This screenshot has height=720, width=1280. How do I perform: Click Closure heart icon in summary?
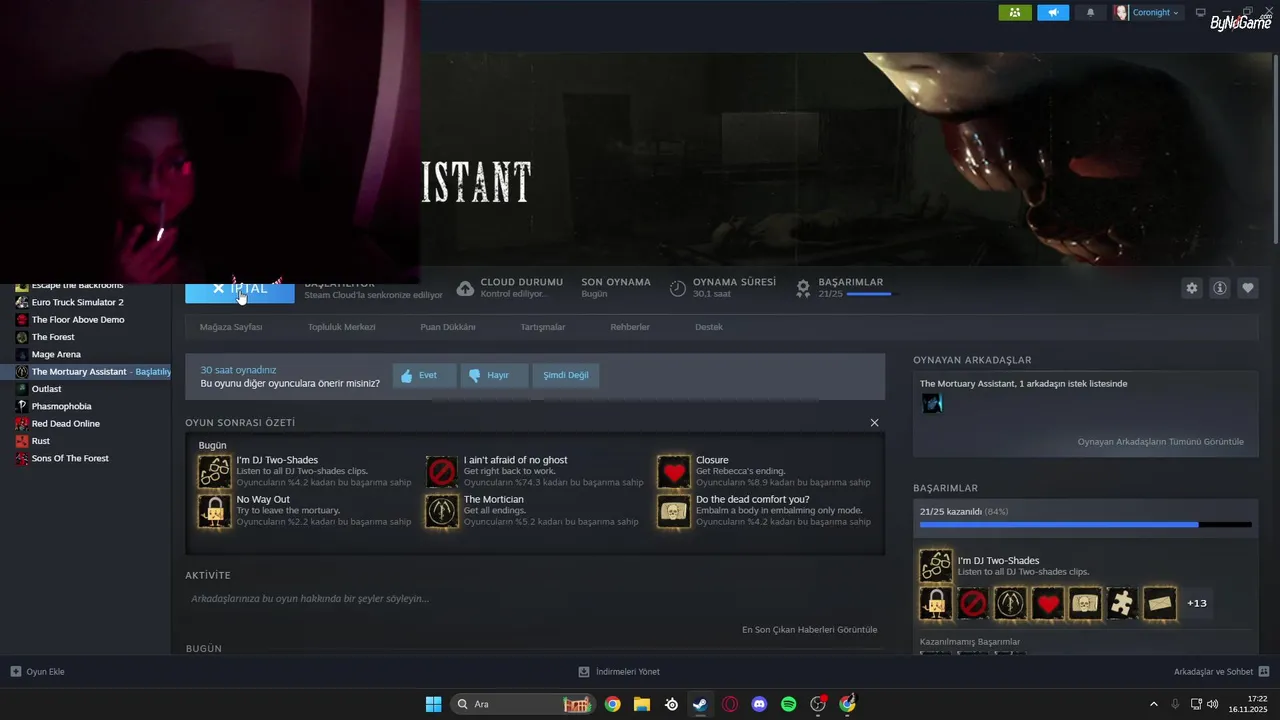pyautogui.click(x=674, y=471)
